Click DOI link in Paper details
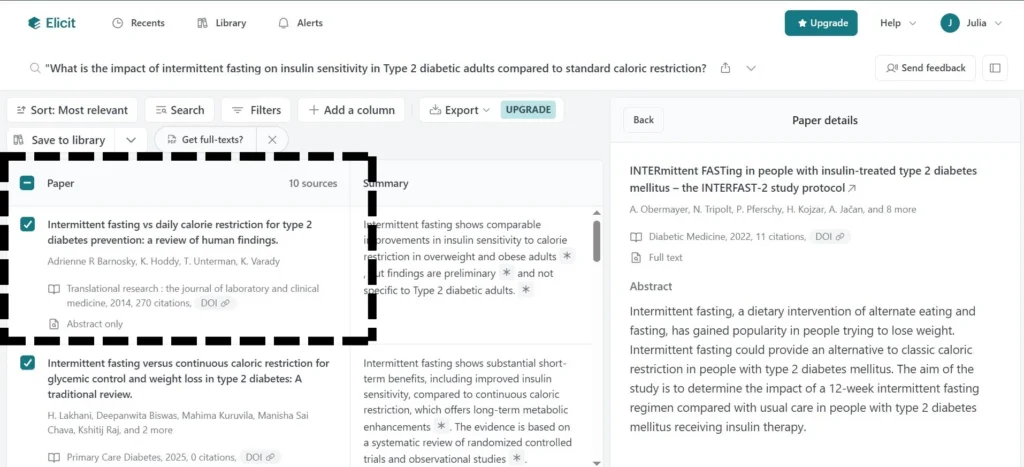Screen dimensions: 1024x467 pos(830,236)
